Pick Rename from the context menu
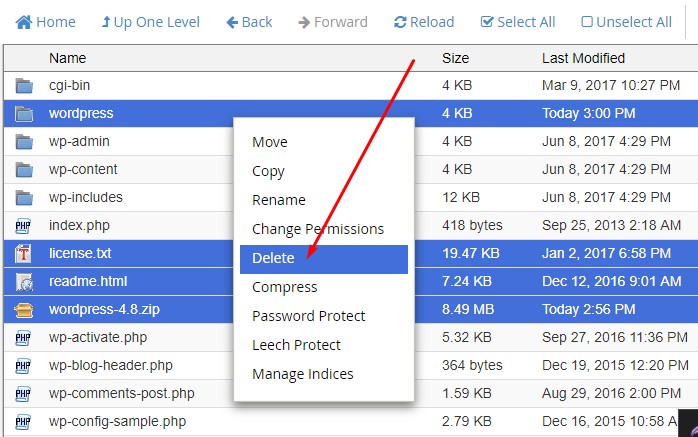The image size is (698, 437). point(278,200)
